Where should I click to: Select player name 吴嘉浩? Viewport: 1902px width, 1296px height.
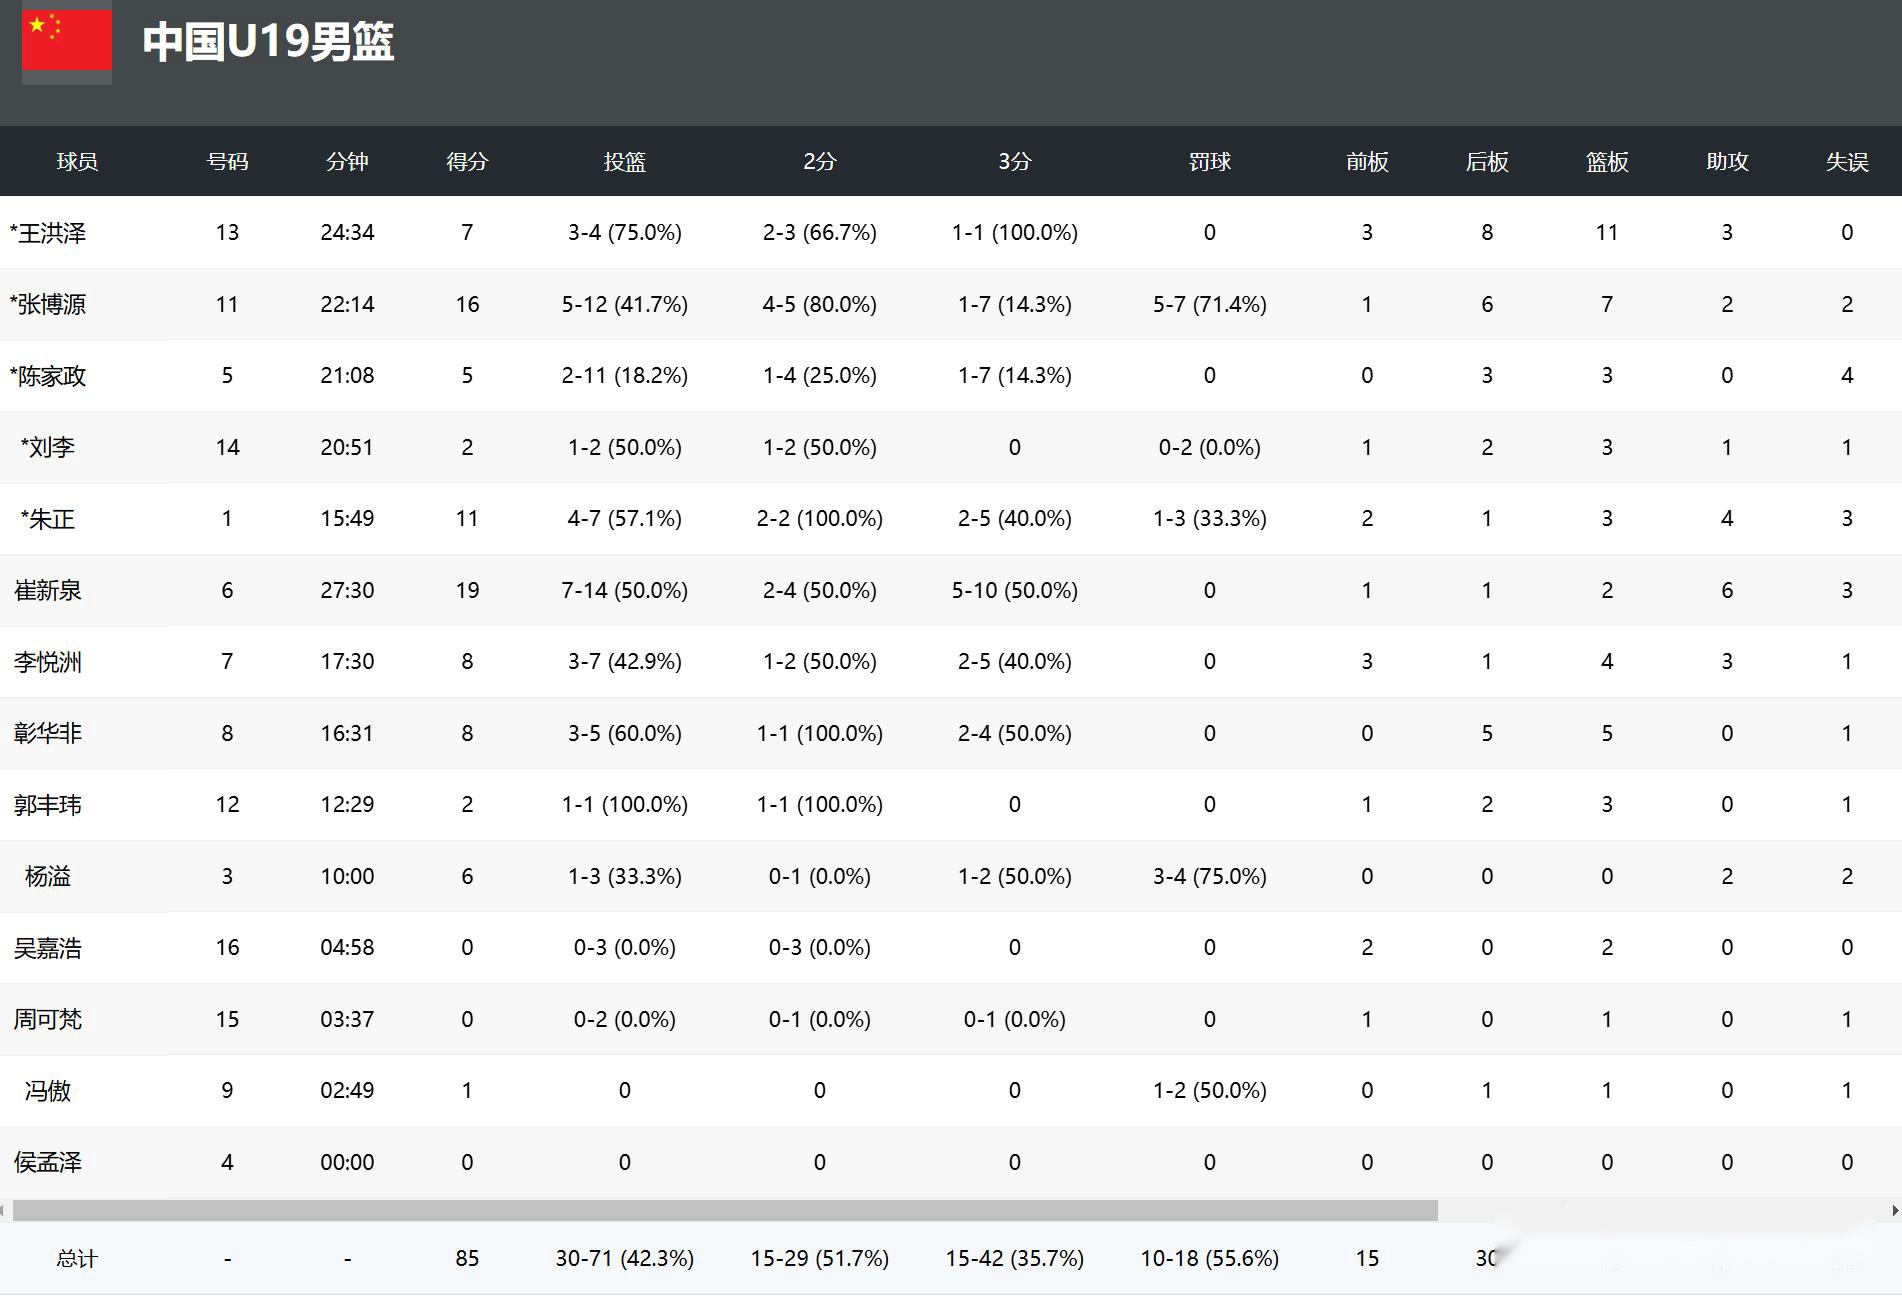[48, 948]
